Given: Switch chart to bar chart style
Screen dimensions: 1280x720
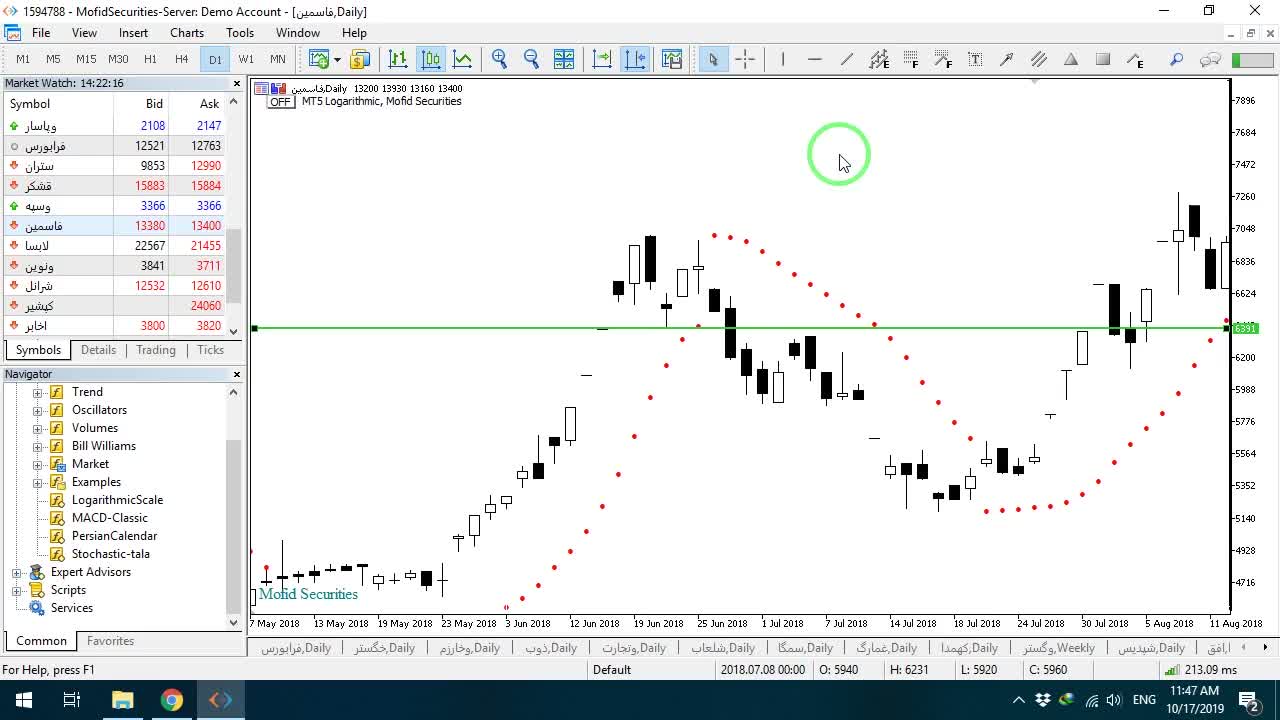Looking at the screenshot, I should click(398, 59).
